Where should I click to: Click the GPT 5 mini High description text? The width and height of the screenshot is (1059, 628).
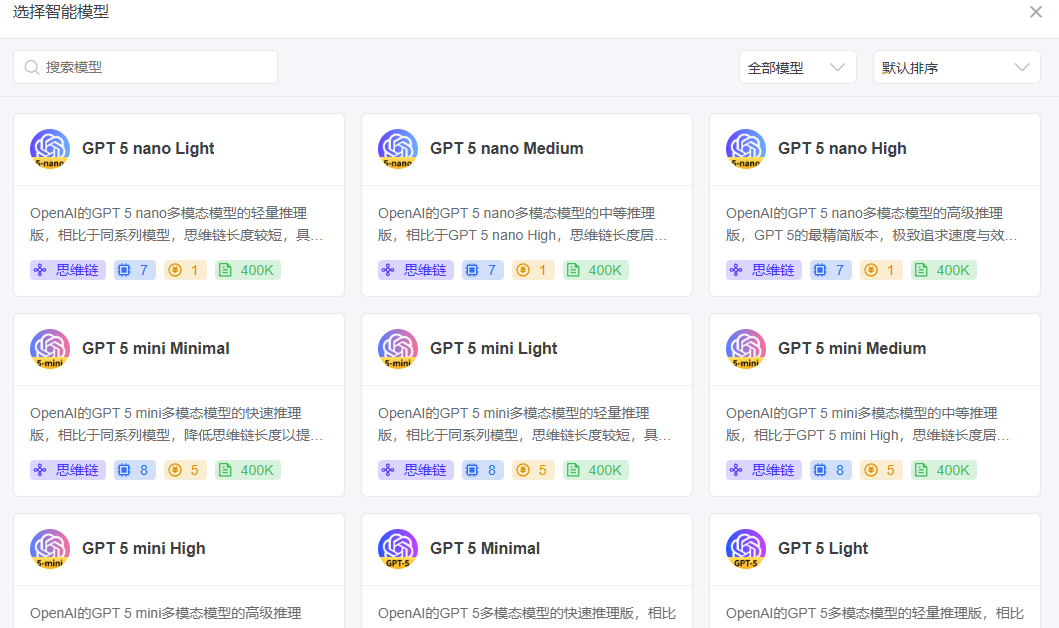pos(165,613)
